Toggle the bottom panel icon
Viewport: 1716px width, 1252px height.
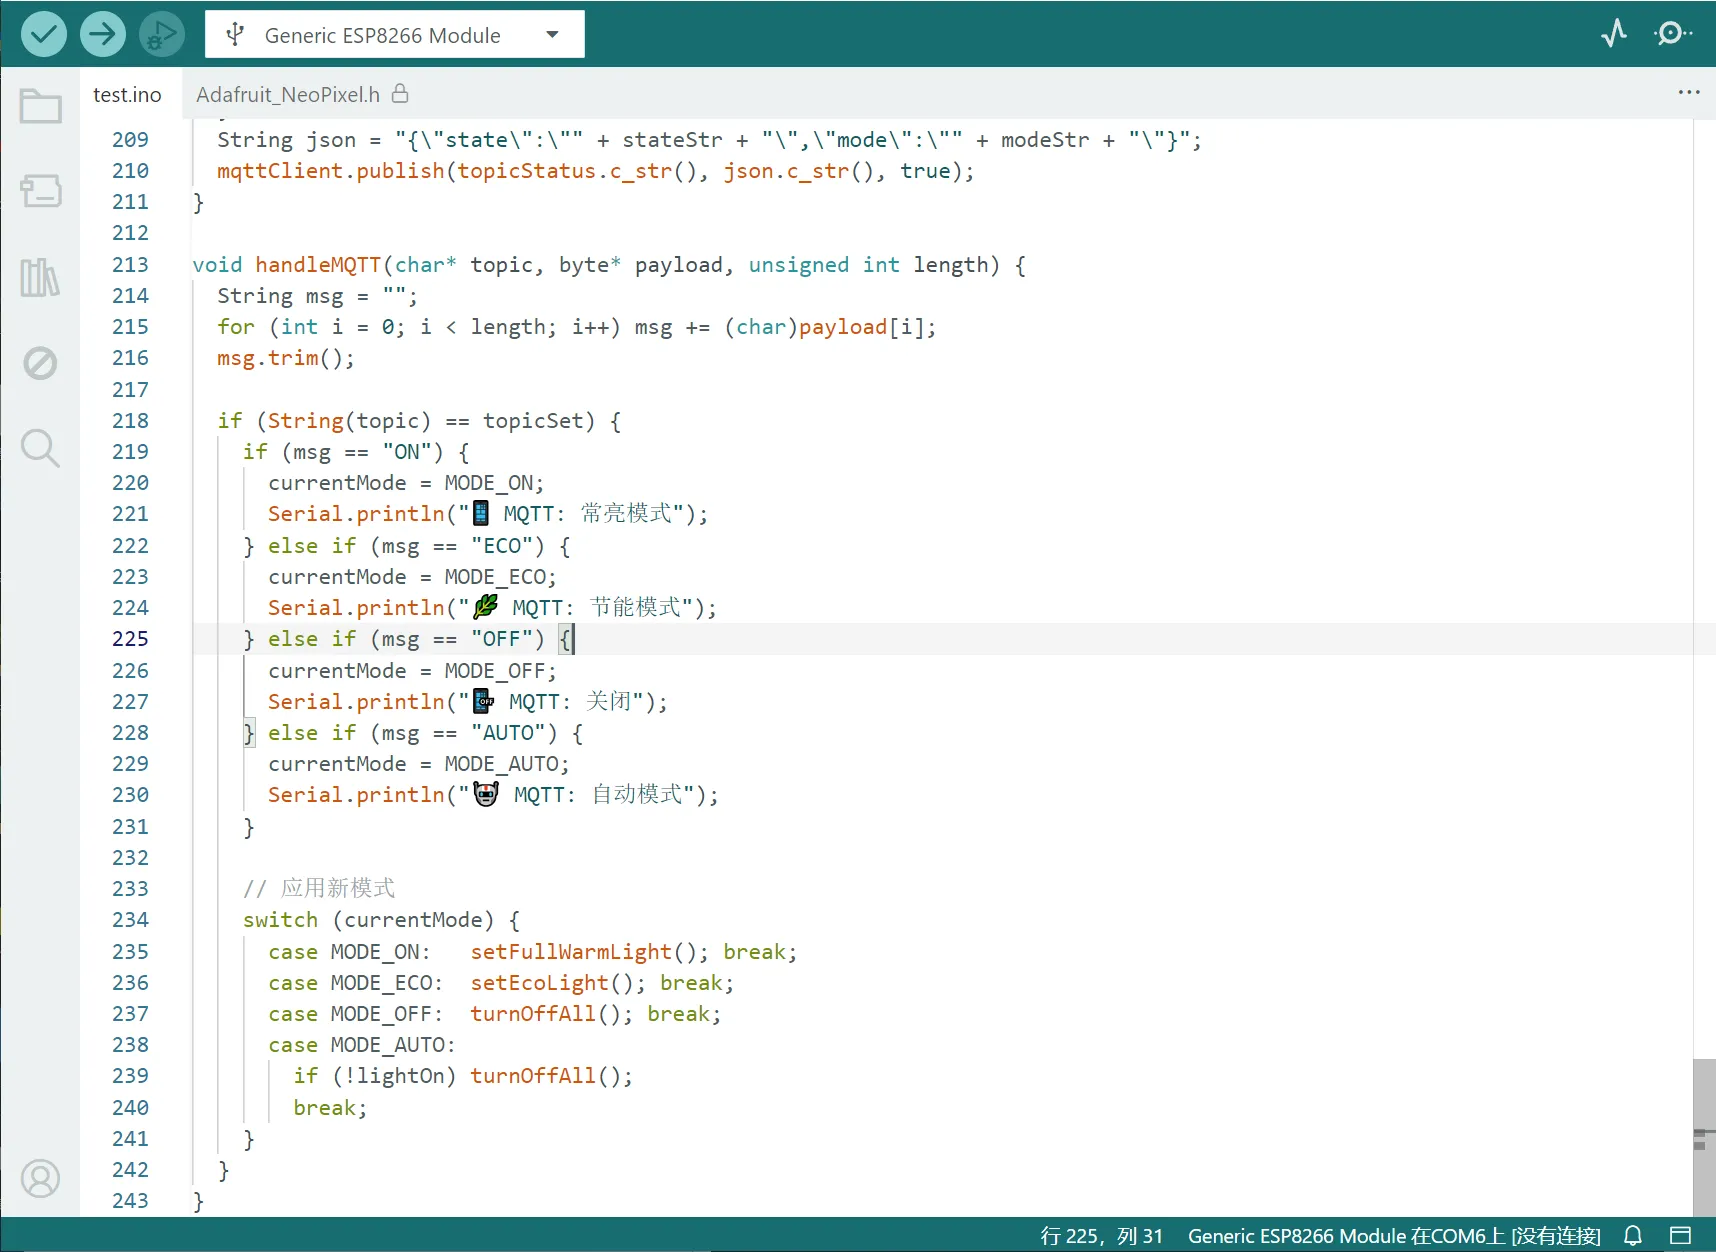pyautogui.click(x=1681, y=1236)
